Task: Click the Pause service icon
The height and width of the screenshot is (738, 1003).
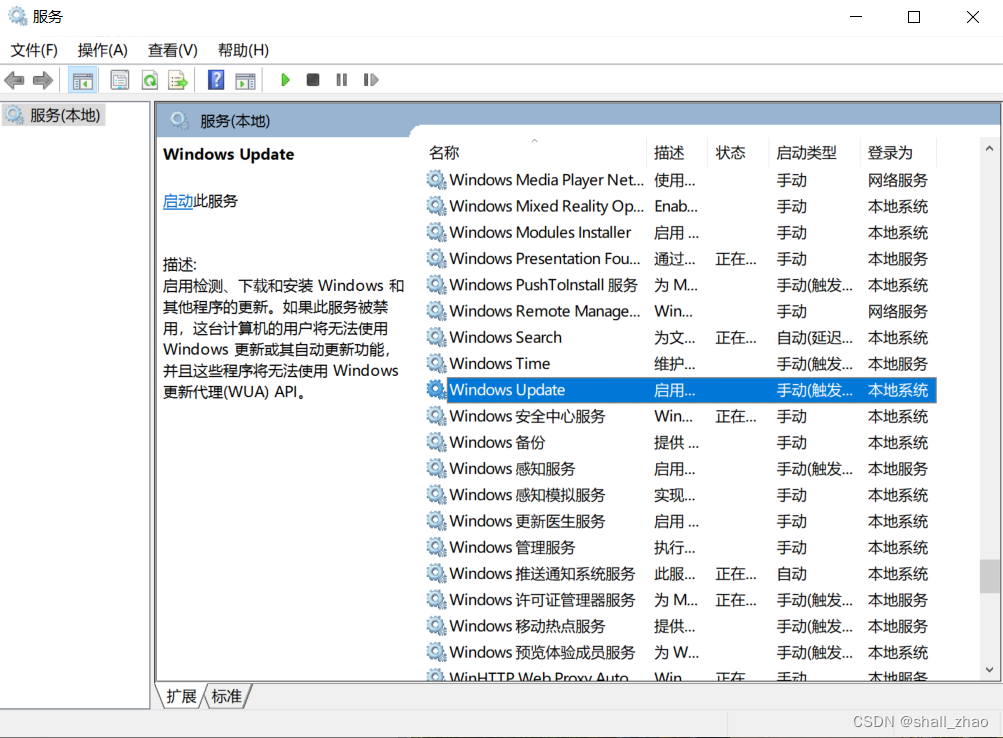Action: click(x=342, y=80)
